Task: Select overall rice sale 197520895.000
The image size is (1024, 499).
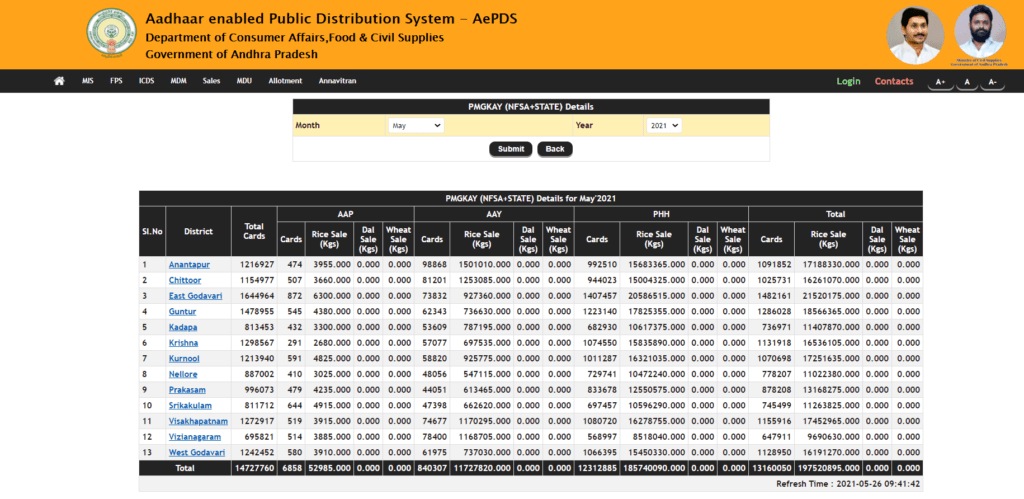Action: [x=828, y=468]
